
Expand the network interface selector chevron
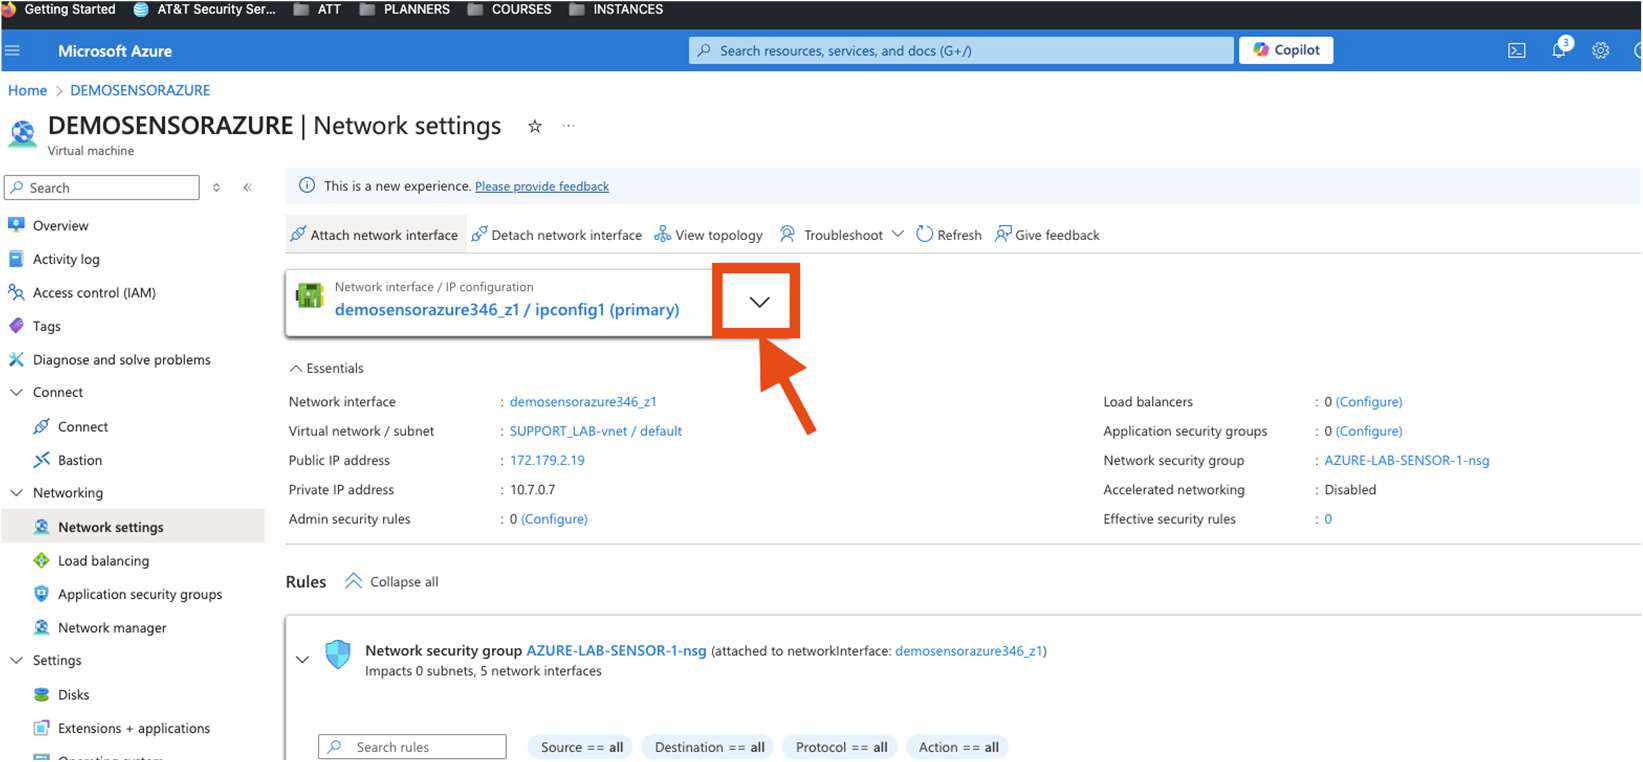759,302
